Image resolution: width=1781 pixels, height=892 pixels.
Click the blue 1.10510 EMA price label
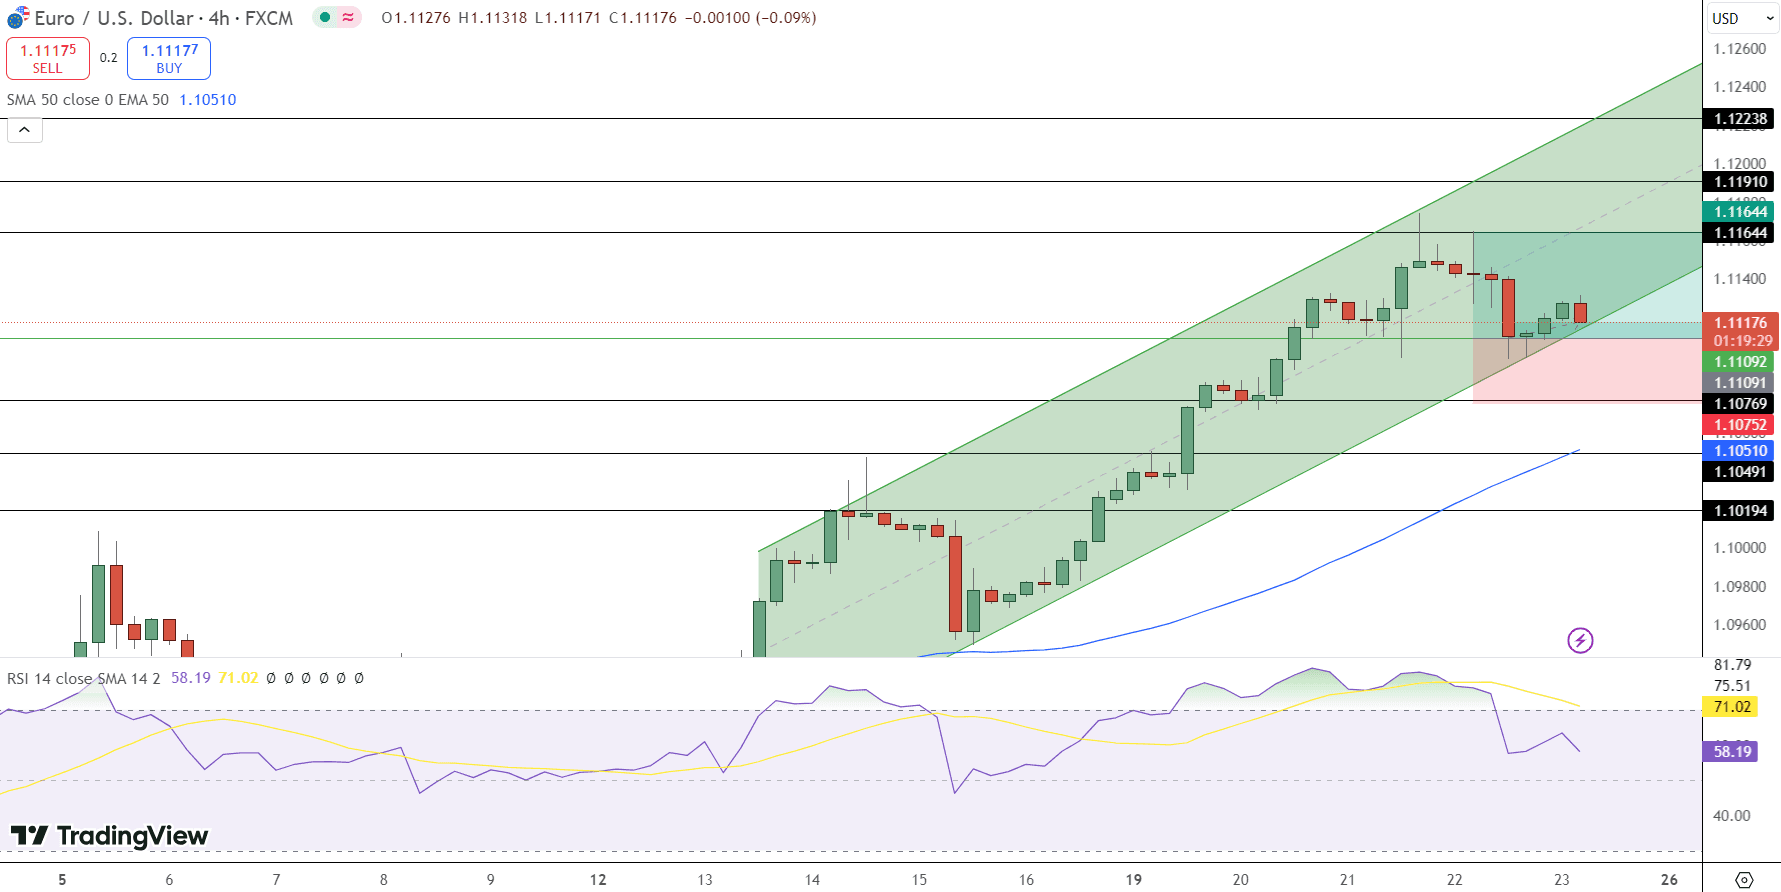[1739, 451]
